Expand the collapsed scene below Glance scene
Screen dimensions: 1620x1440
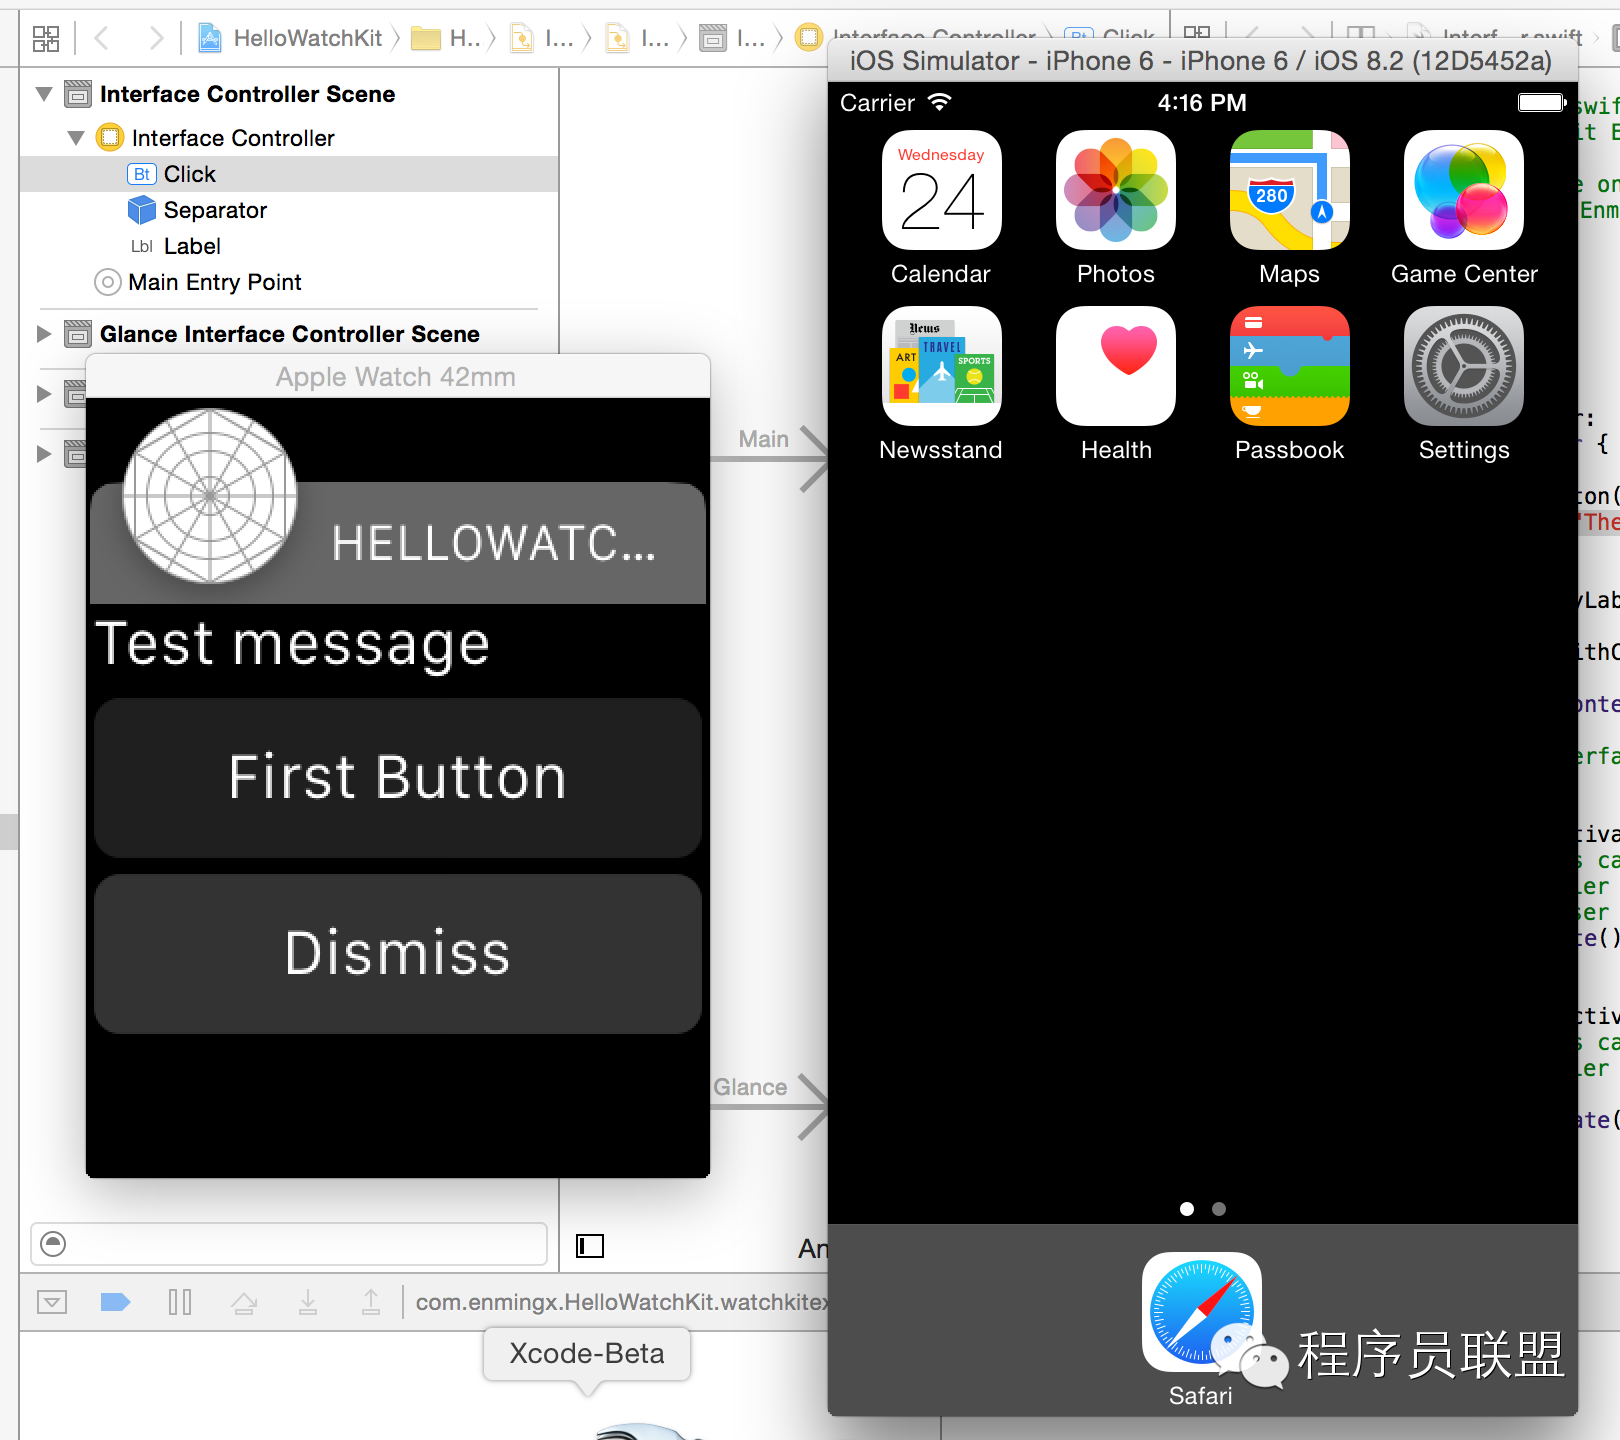44,394
